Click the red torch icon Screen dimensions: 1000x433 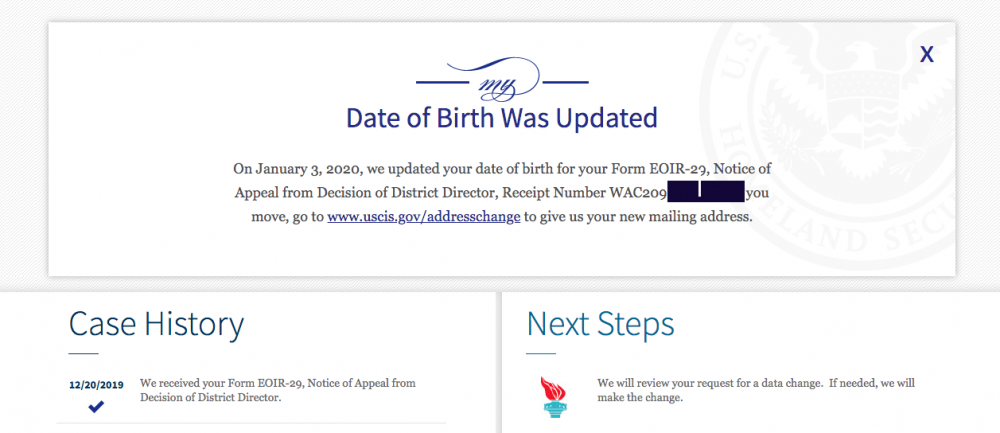click(554, 397)
